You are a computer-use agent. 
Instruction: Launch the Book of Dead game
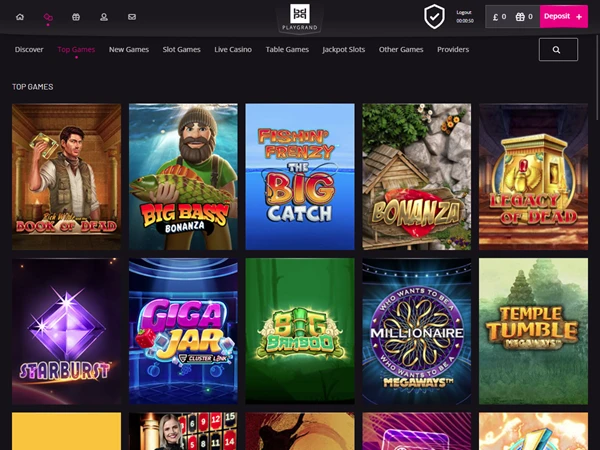[66, 176]
